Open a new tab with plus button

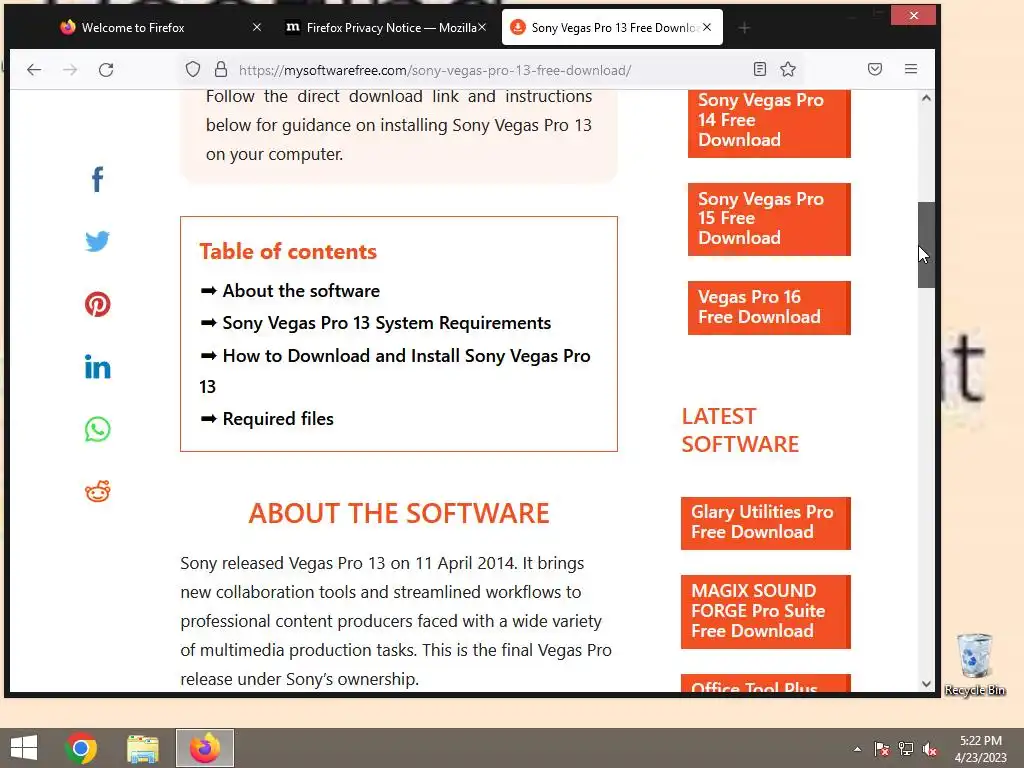[744, 27]
